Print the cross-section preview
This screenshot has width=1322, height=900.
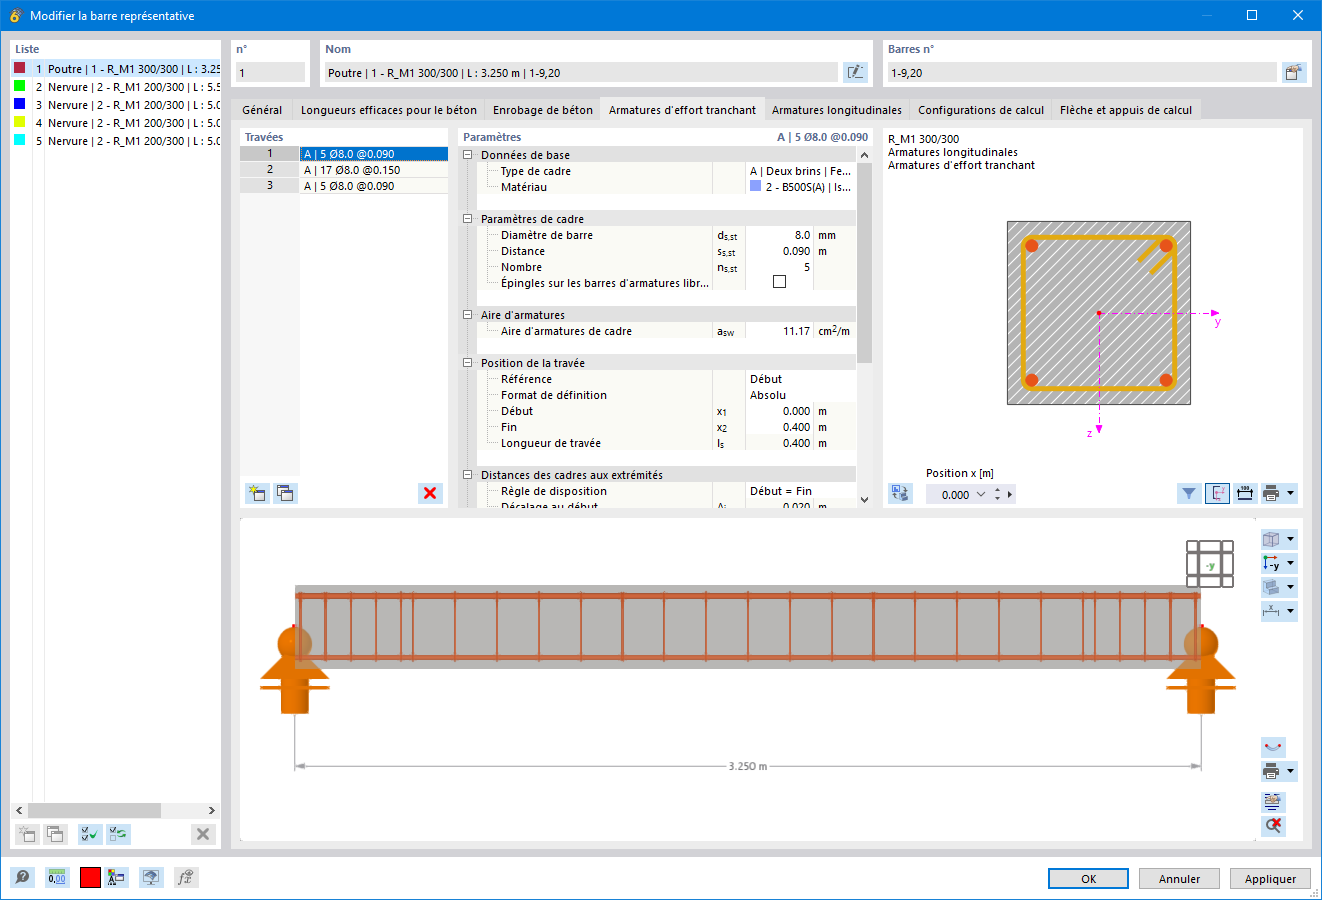[x=1271, y=493]
